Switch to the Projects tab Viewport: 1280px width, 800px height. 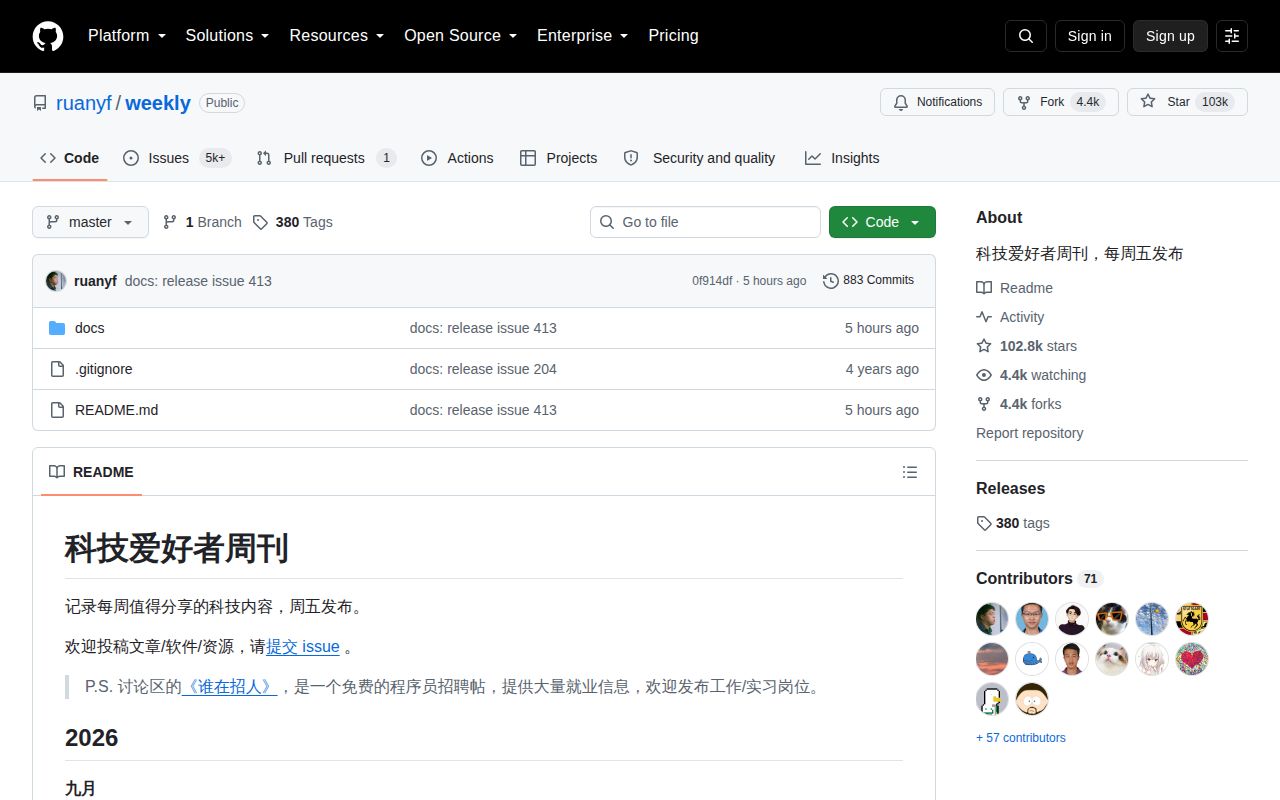tap(558, 158)
